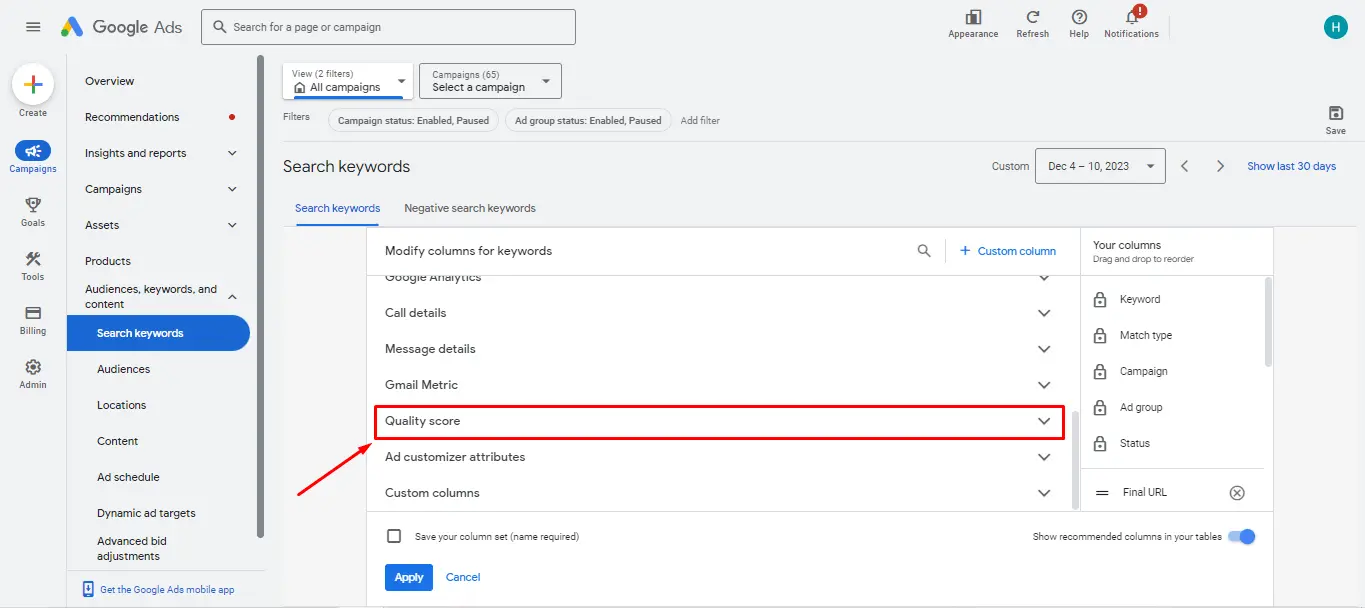
Task: Open the Tools wrench icon
Action: [x=33, y=259]
